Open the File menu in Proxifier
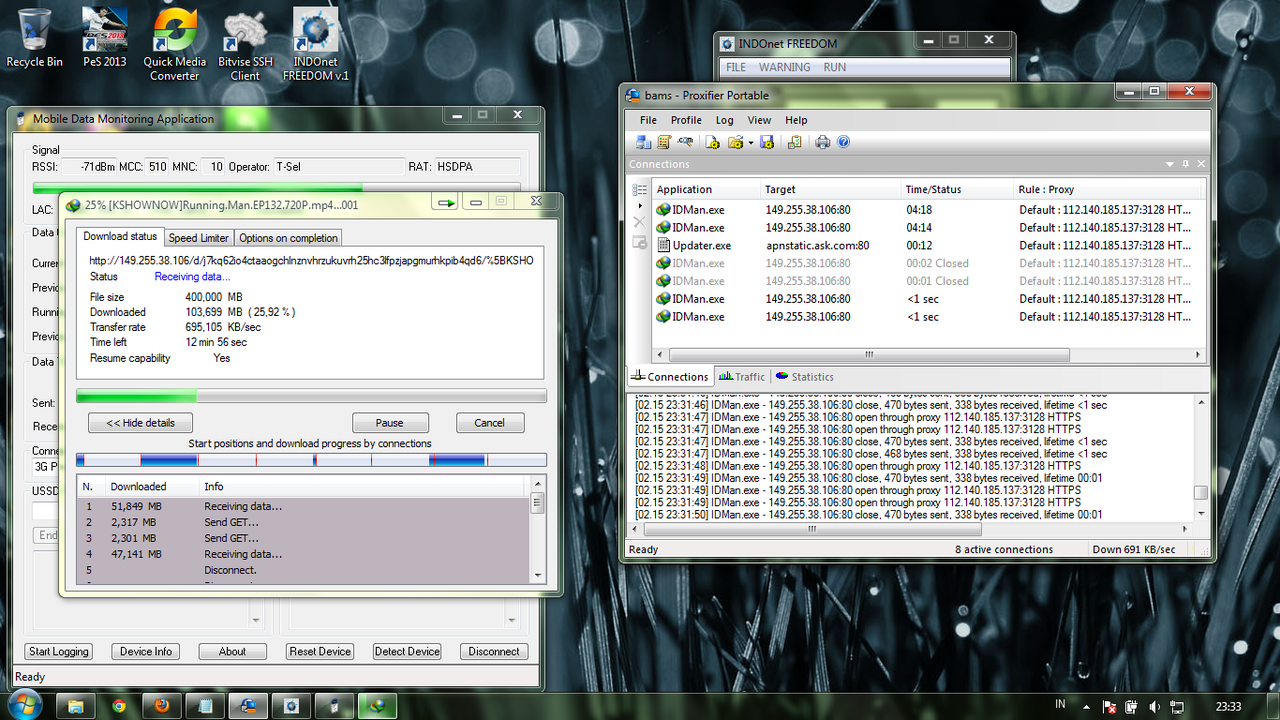The image size is (1280, 720). (x=648, y=120)
